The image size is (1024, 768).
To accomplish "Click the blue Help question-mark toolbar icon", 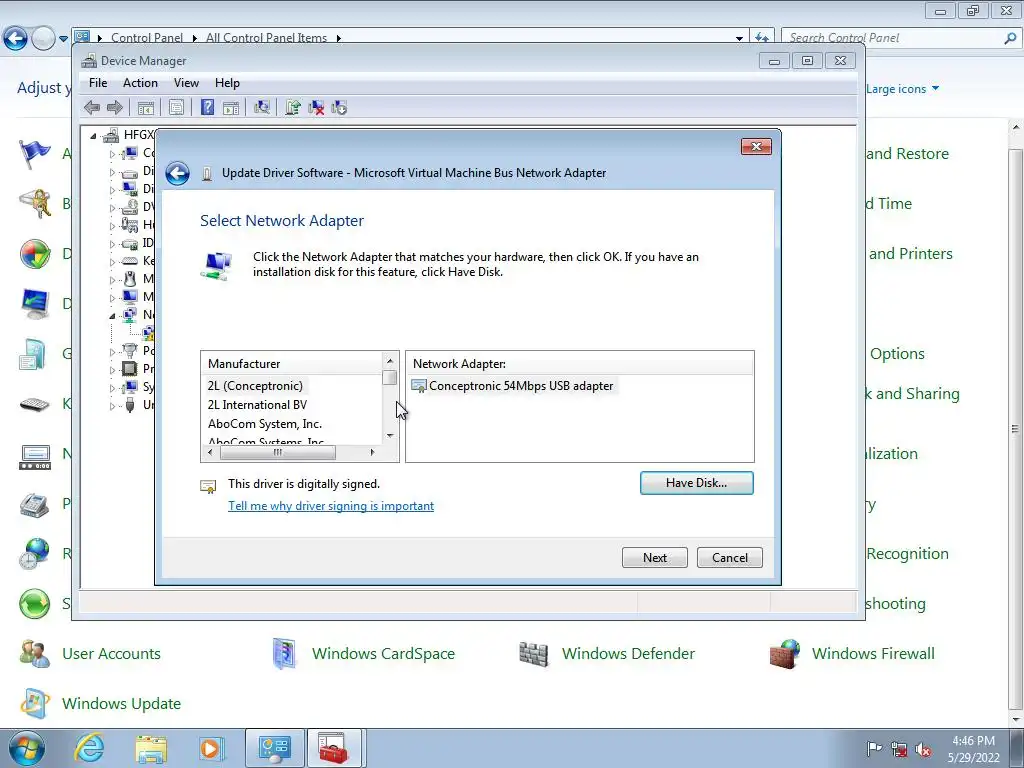I will [207, 108].
